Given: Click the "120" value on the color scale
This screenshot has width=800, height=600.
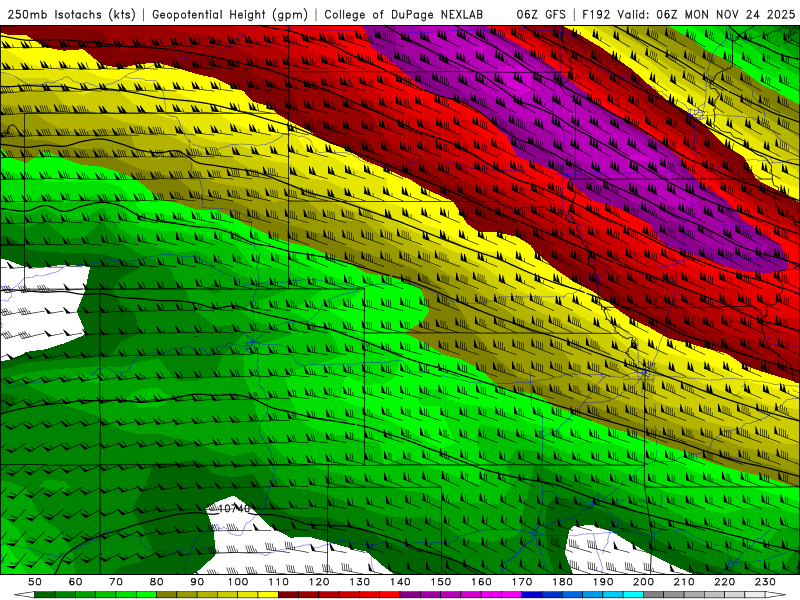Looking at the screenshot, I should point(319,582).
